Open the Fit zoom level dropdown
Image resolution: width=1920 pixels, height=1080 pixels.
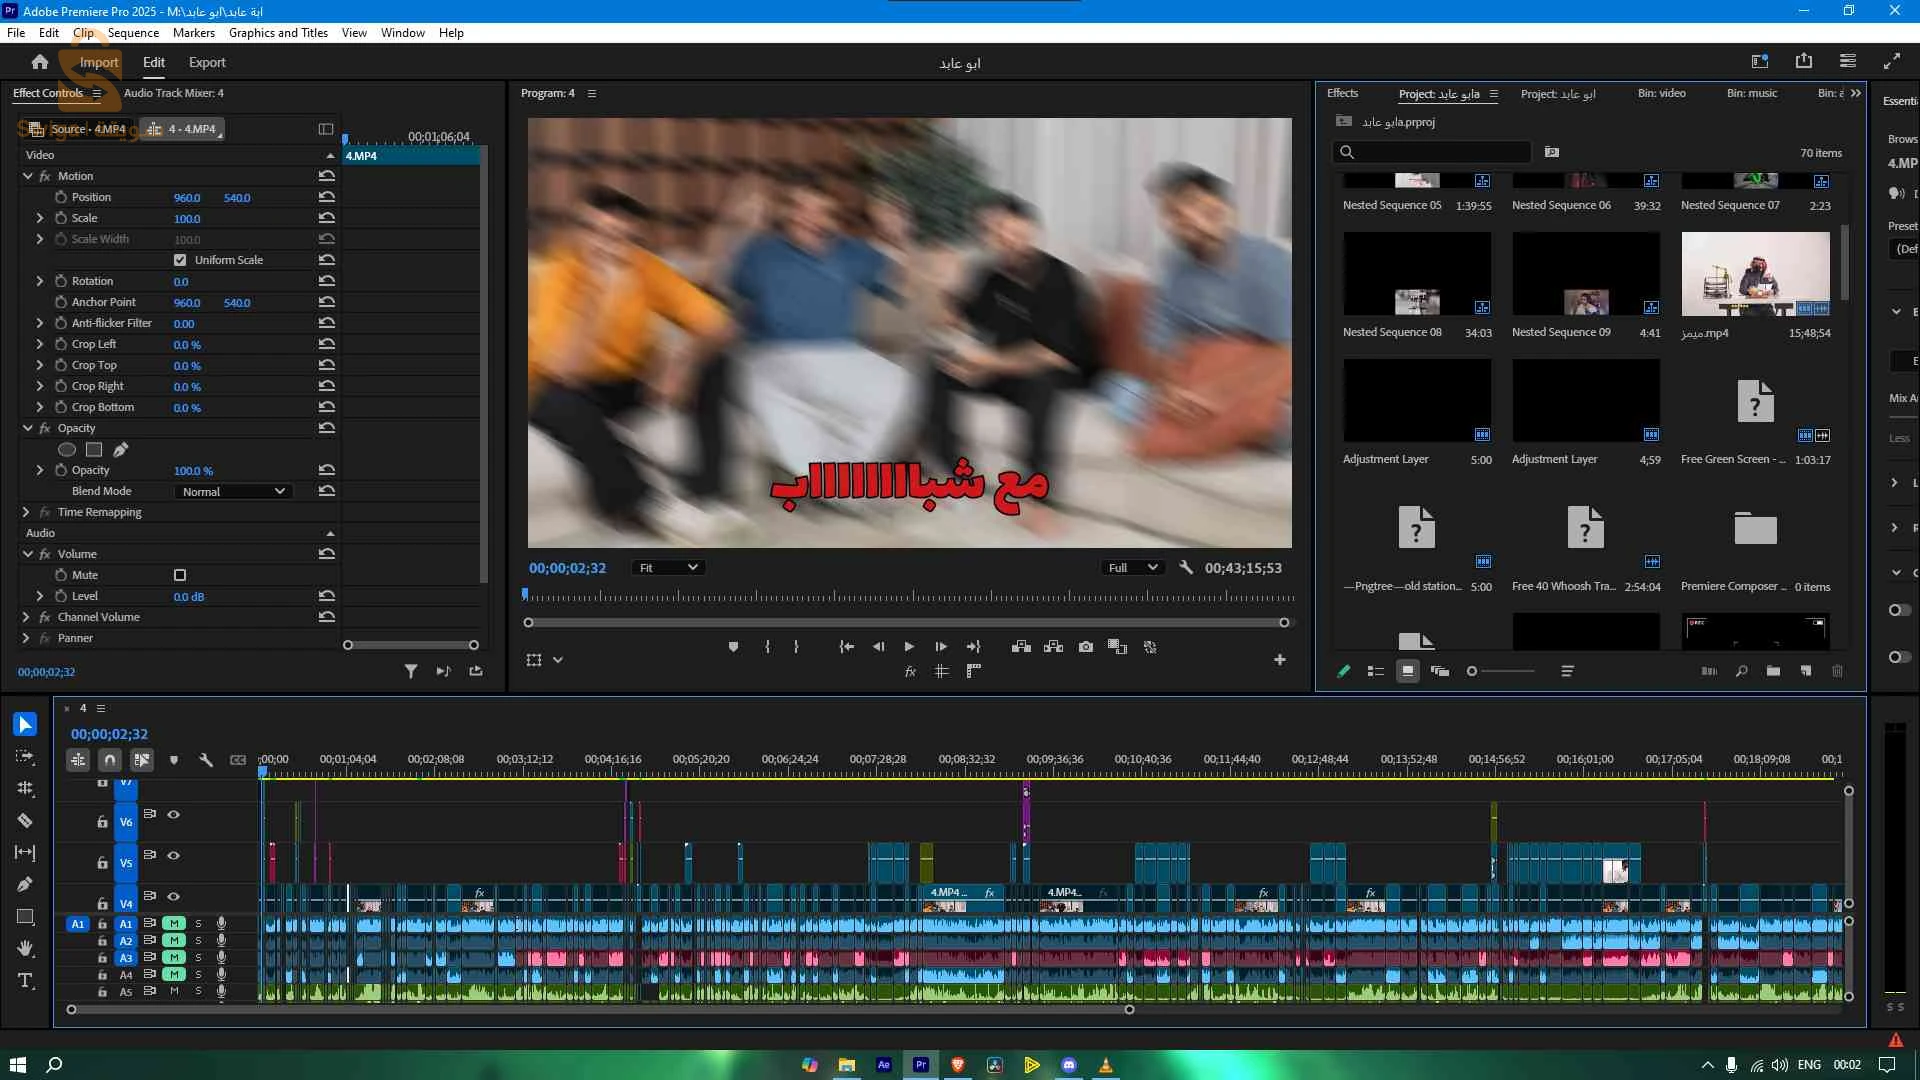668,567
